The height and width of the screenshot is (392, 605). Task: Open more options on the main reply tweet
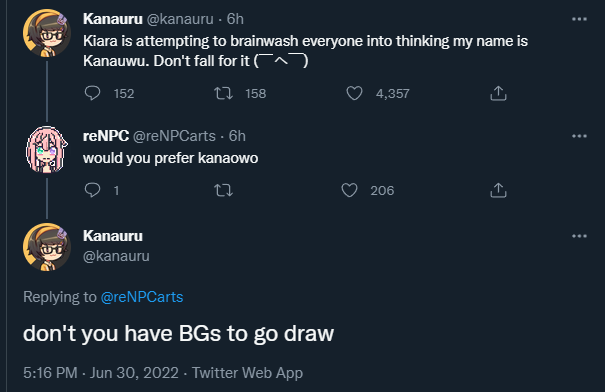[x=579, y=236]
